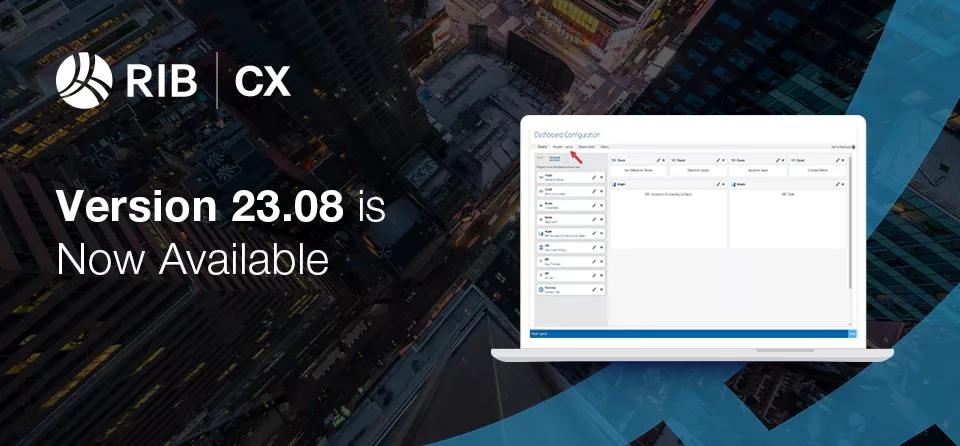Edit the Outstanding by Status graph widget
960x446 pixels.
coord(718,184)
